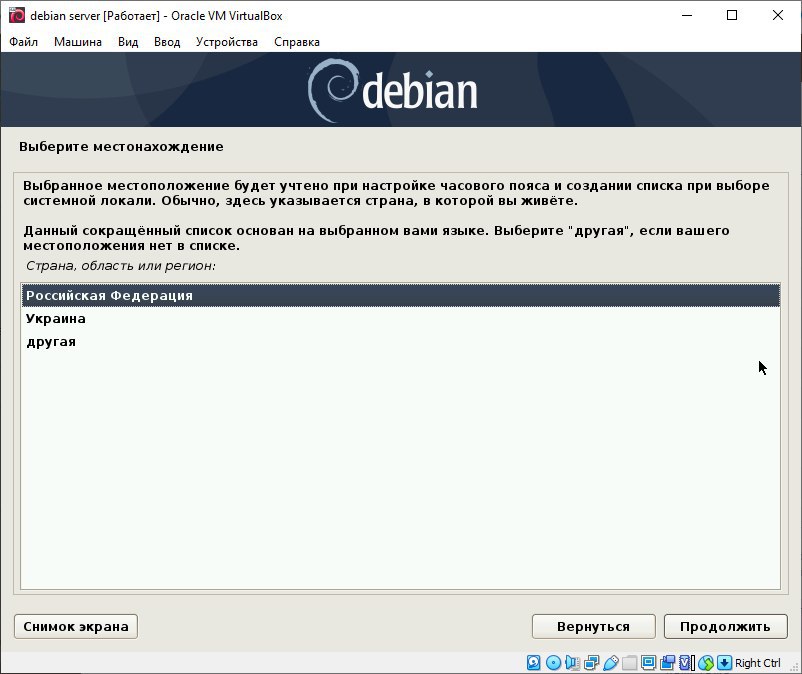The height and width of the screenshot is (674, 802).
Task: Click the recording status icon
Action: pyautogui.click(x=668, y=663)
